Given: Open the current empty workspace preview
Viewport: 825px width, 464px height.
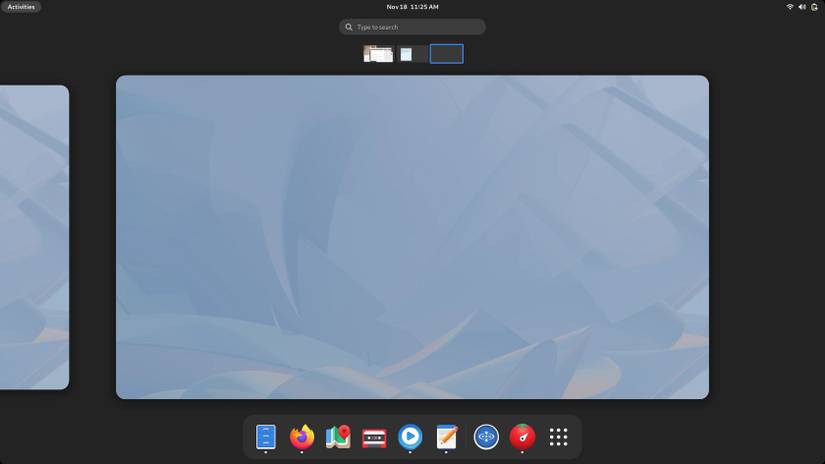Looking at the screenshot, I should coord(412,237).
